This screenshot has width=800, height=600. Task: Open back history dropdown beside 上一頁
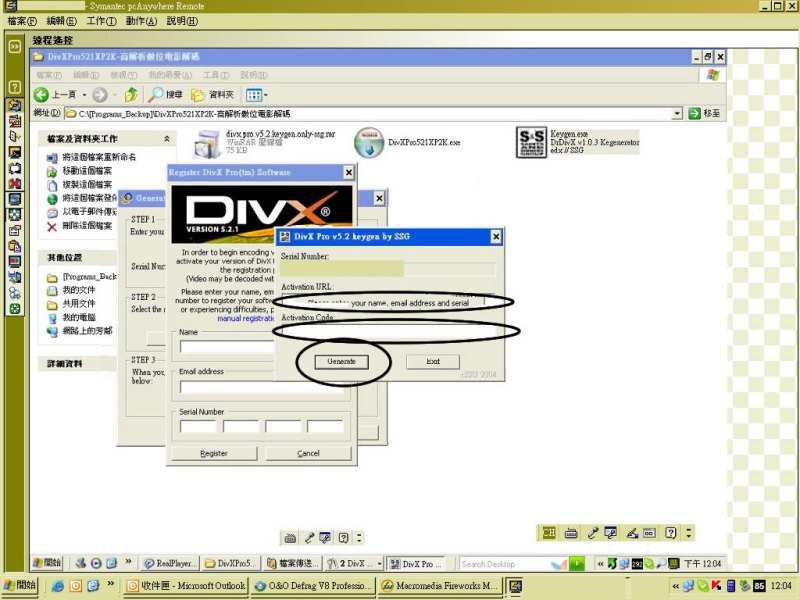coord(84,94)
